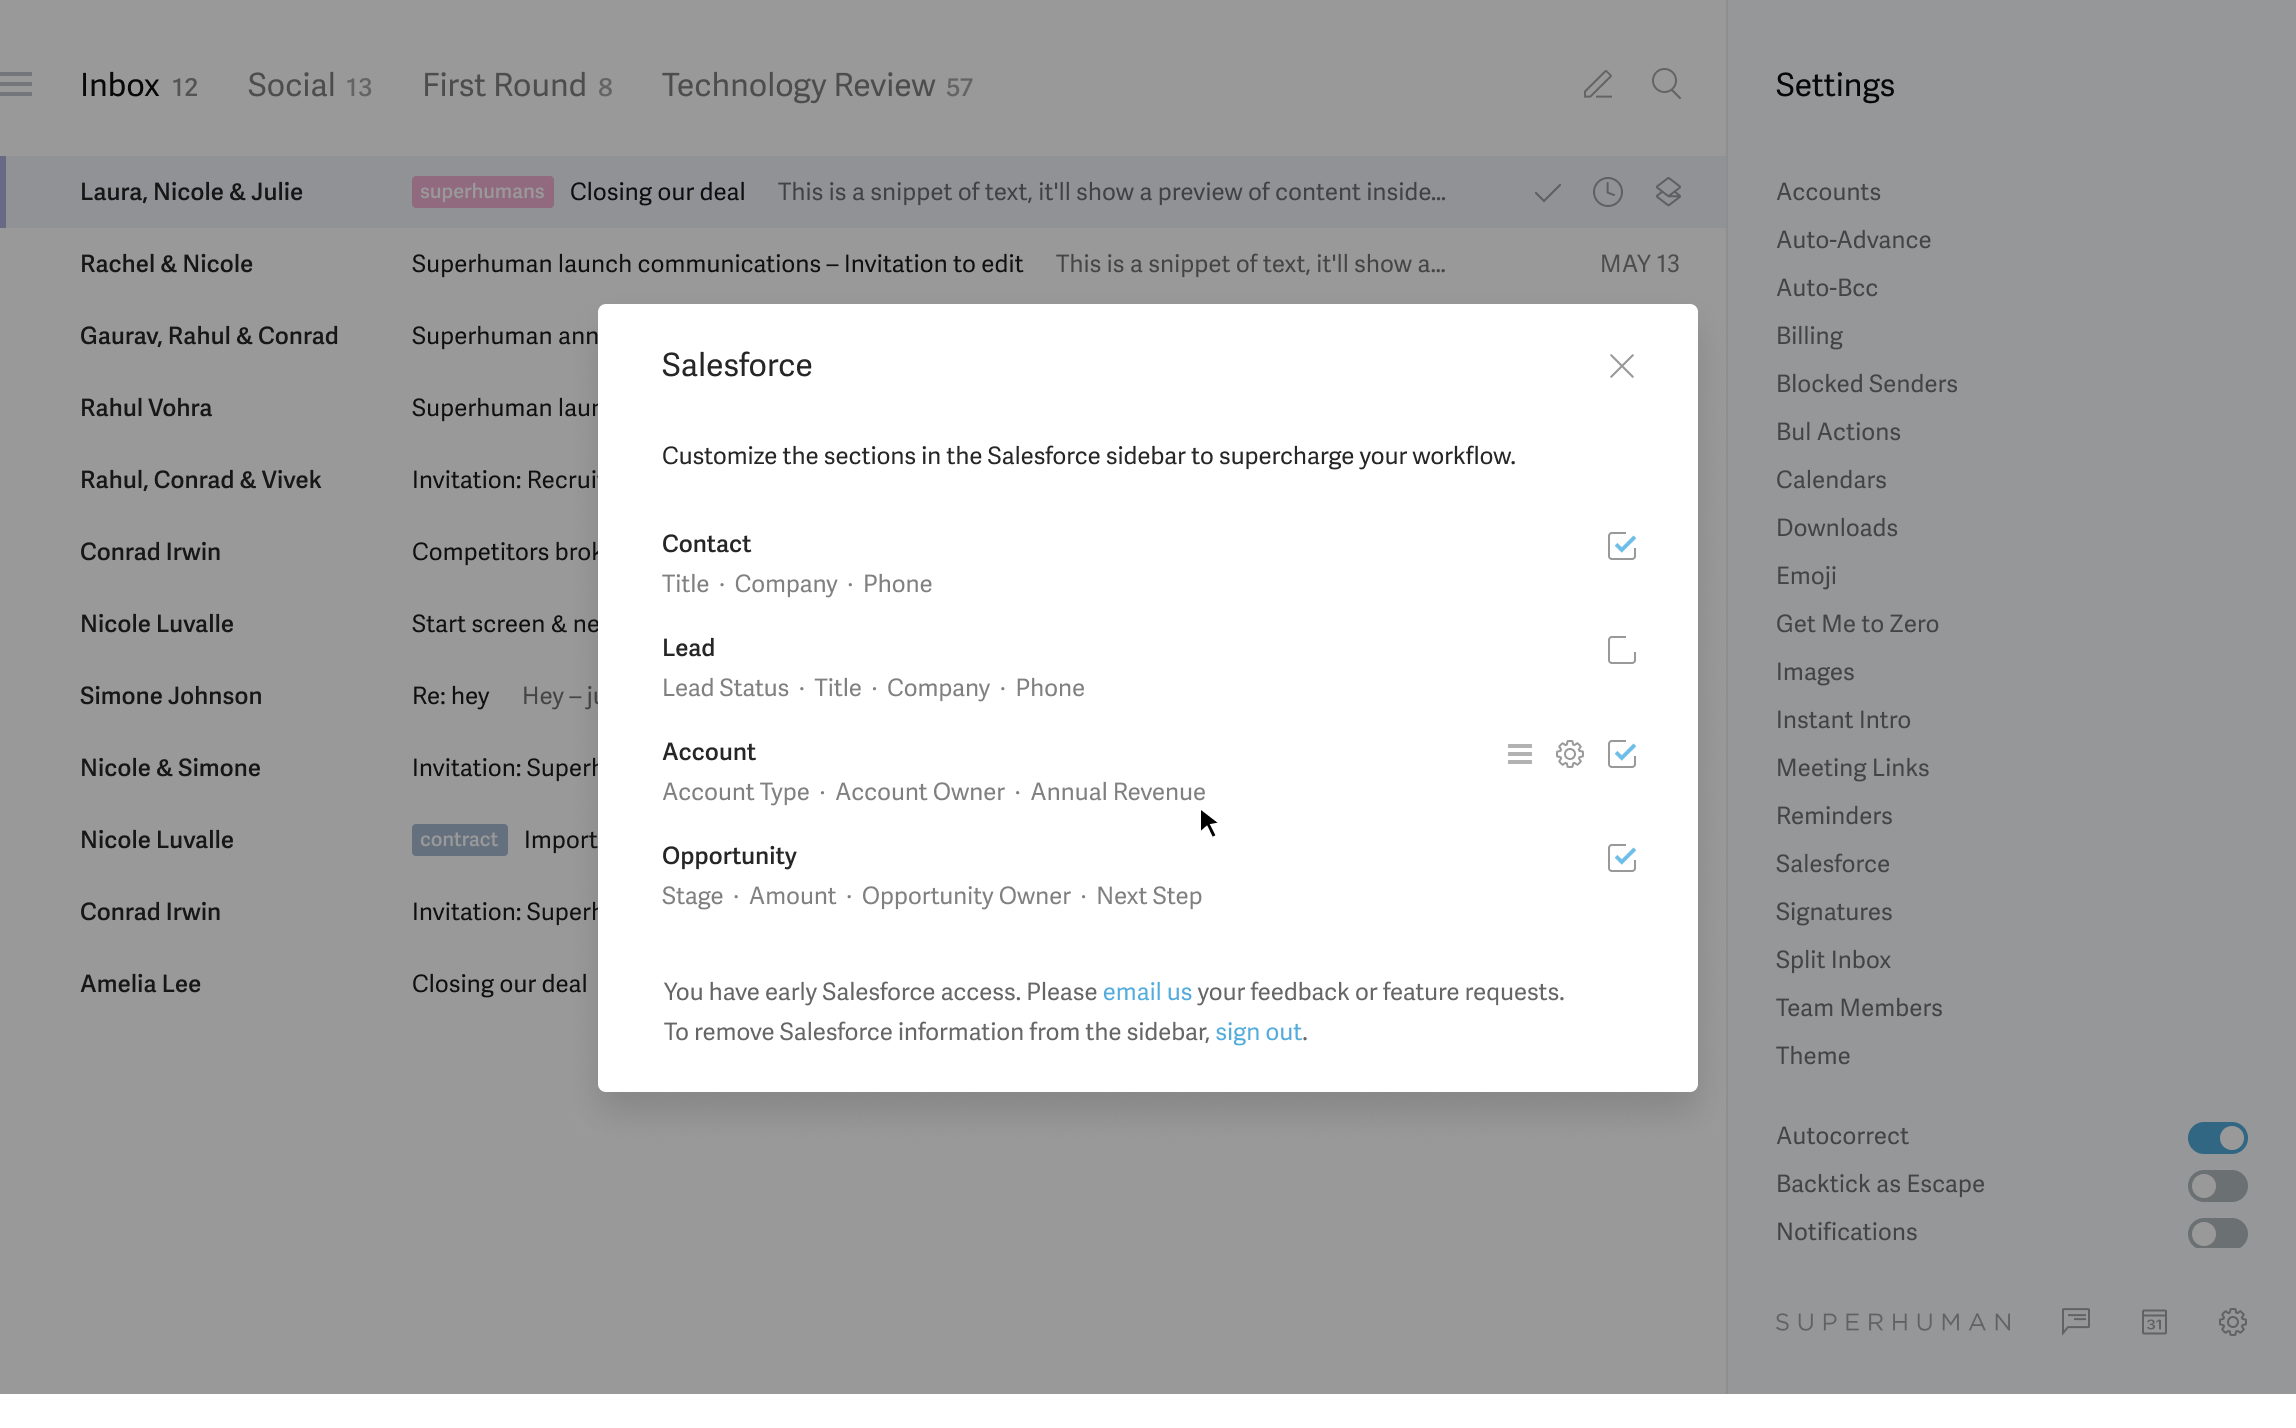Open Instant Intro settings
This screenshot has width=2296, height=1428.
pos(1843,720)
